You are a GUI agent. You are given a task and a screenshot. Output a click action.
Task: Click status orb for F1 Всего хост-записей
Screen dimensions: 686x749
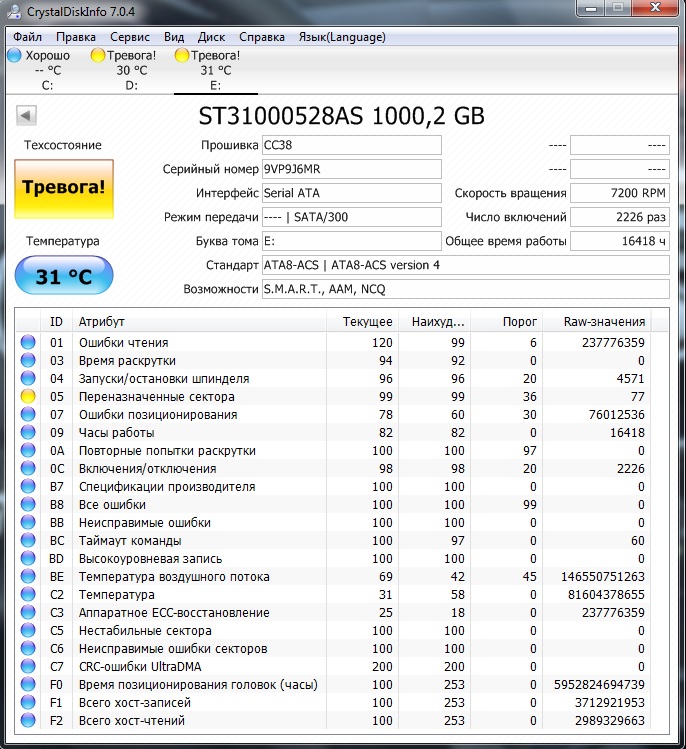tap(28, 702)
